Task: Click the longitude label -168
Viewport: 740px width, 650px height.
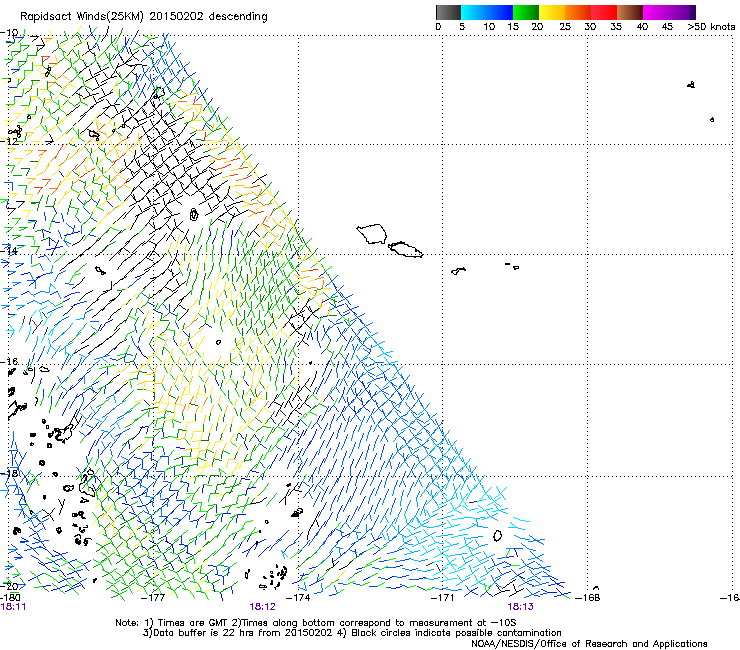Action: pos(588,598)
